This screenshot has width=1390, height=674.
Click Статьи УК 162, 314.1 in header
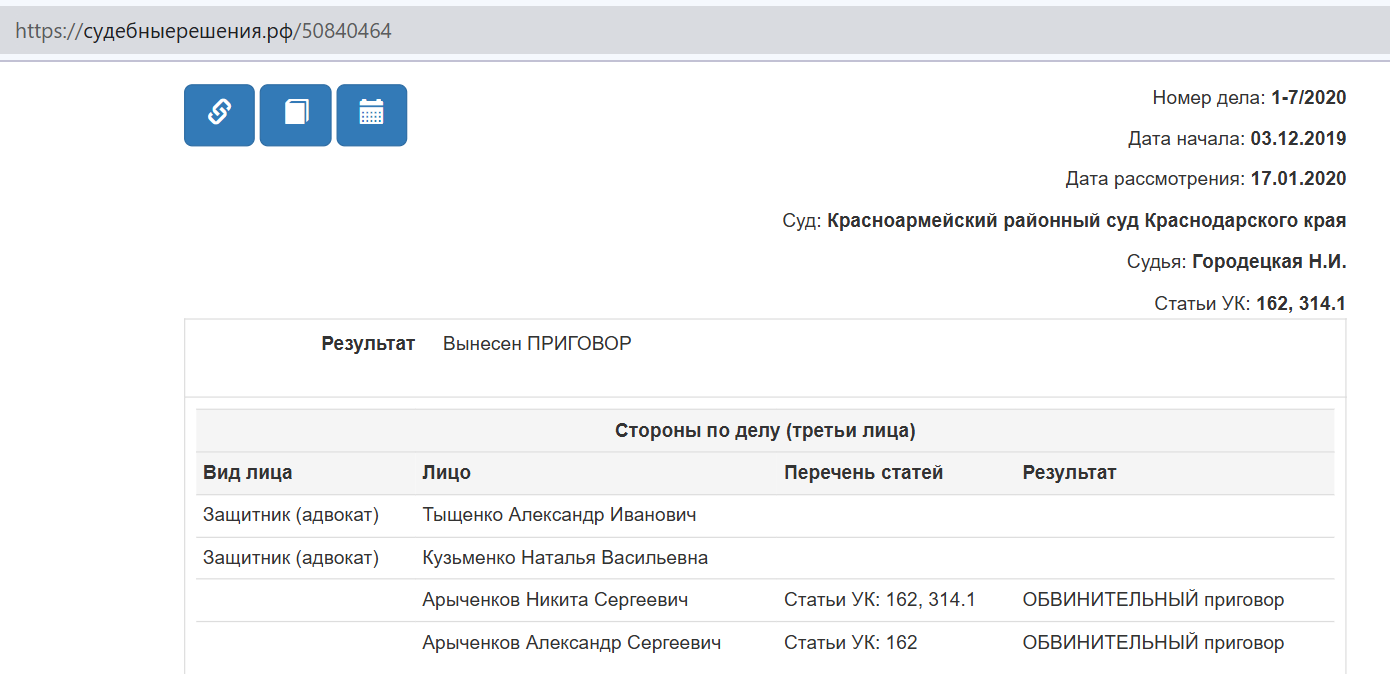click(x=1298, y=303)
